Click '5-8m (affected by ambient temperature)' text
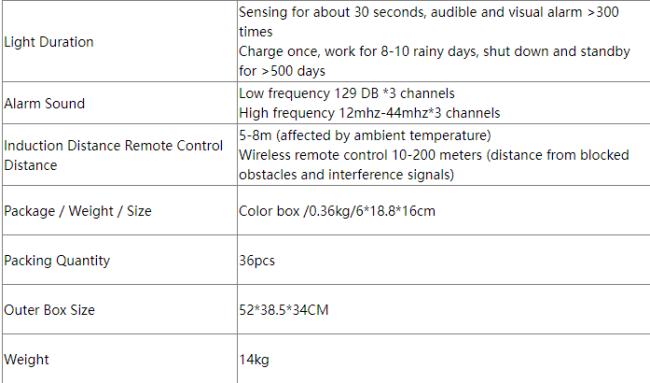The width and height of the screenshot is (650, 383). click(x=365, y=136)
